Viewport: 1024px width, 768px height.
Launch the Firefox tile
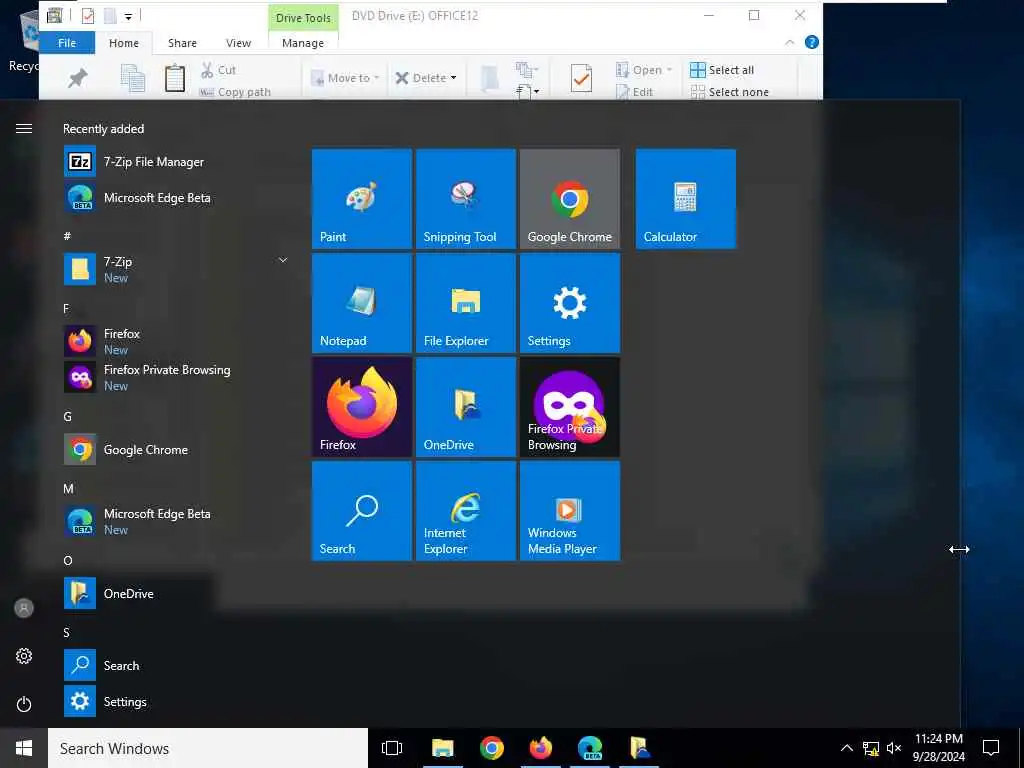pyautogui.click(x=362, y=407)
